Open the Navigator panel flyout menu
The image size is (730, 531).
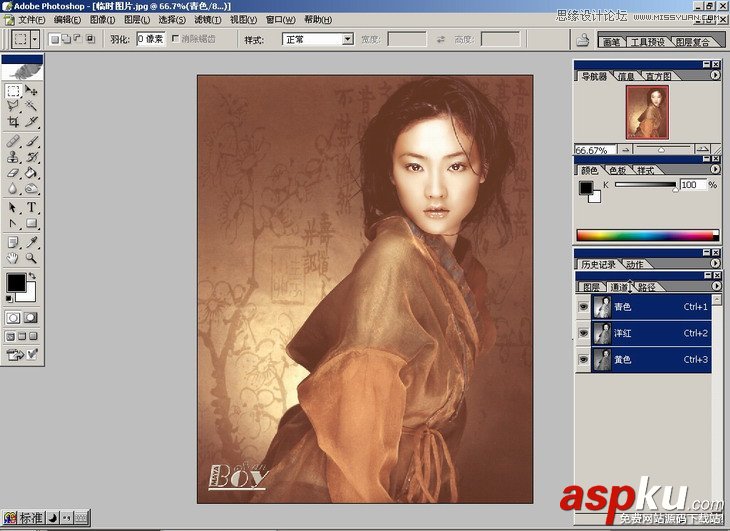click(x=715, y=75)
